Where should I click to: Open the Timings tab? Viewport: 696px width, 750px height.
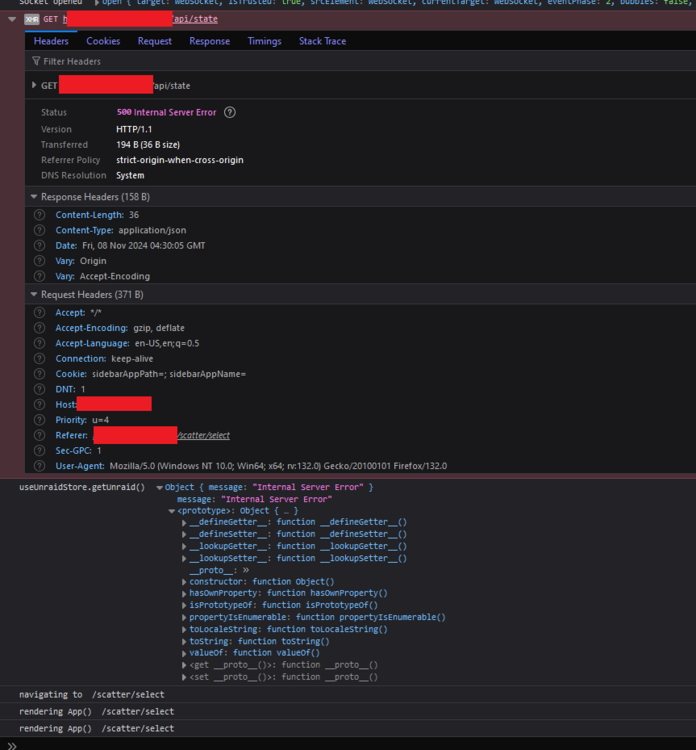(265, 41)
